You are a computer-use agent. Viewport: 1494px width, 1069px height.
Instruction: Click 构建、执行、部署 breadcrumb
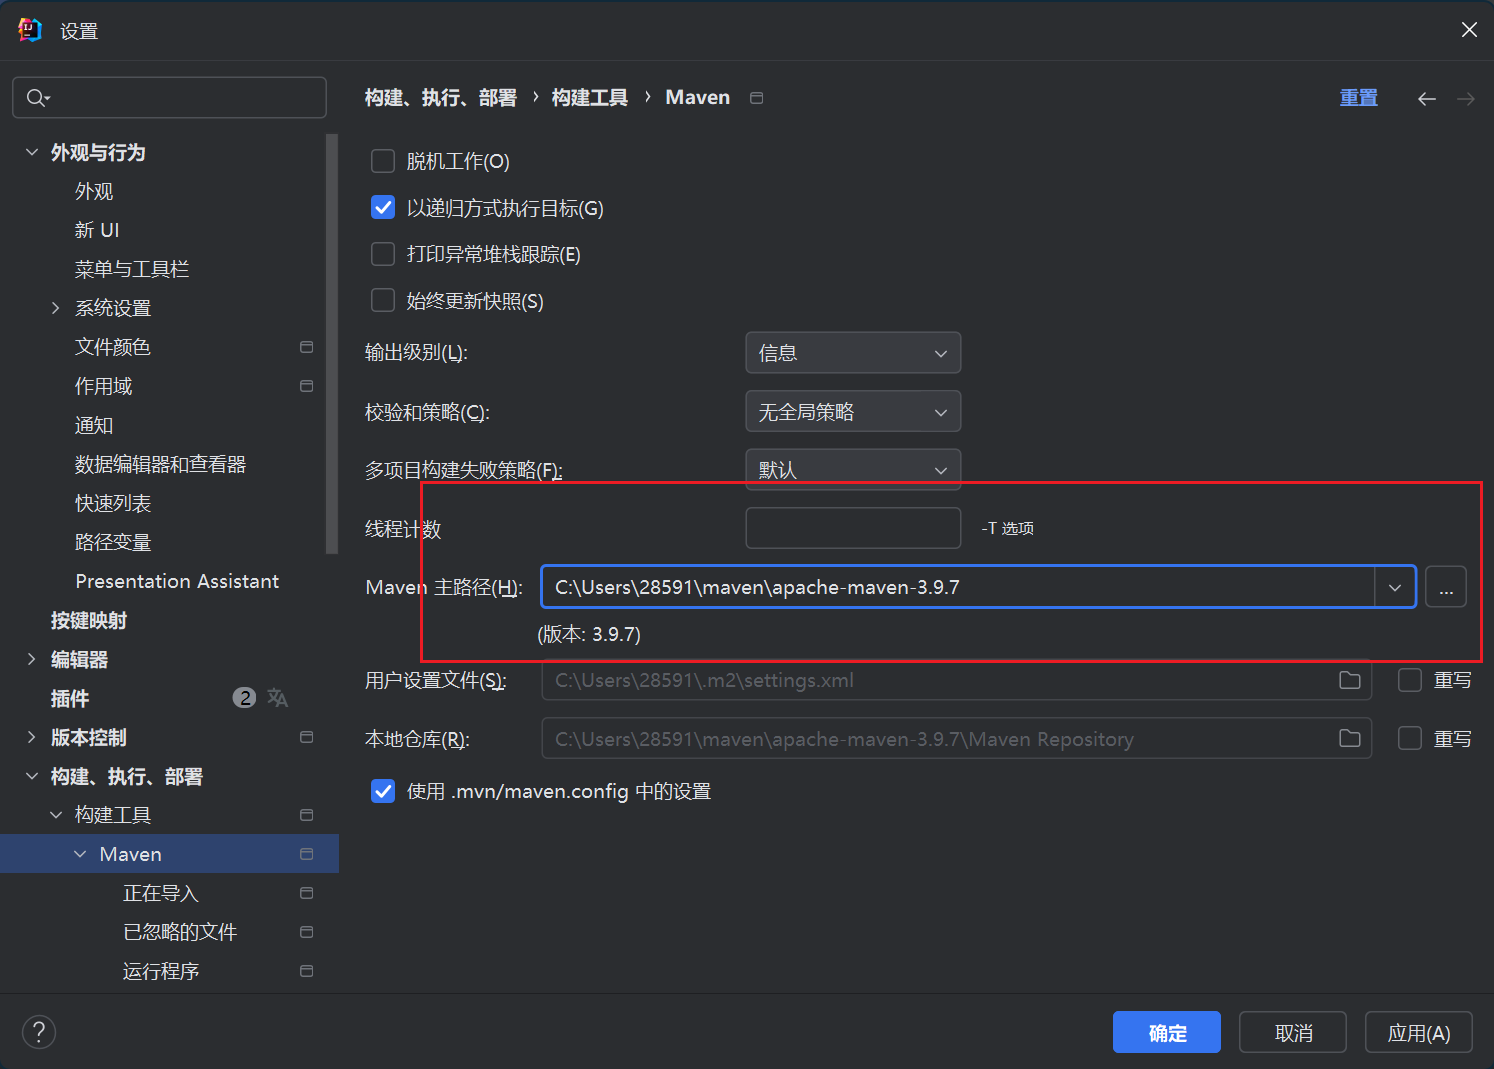click(441, 98)
